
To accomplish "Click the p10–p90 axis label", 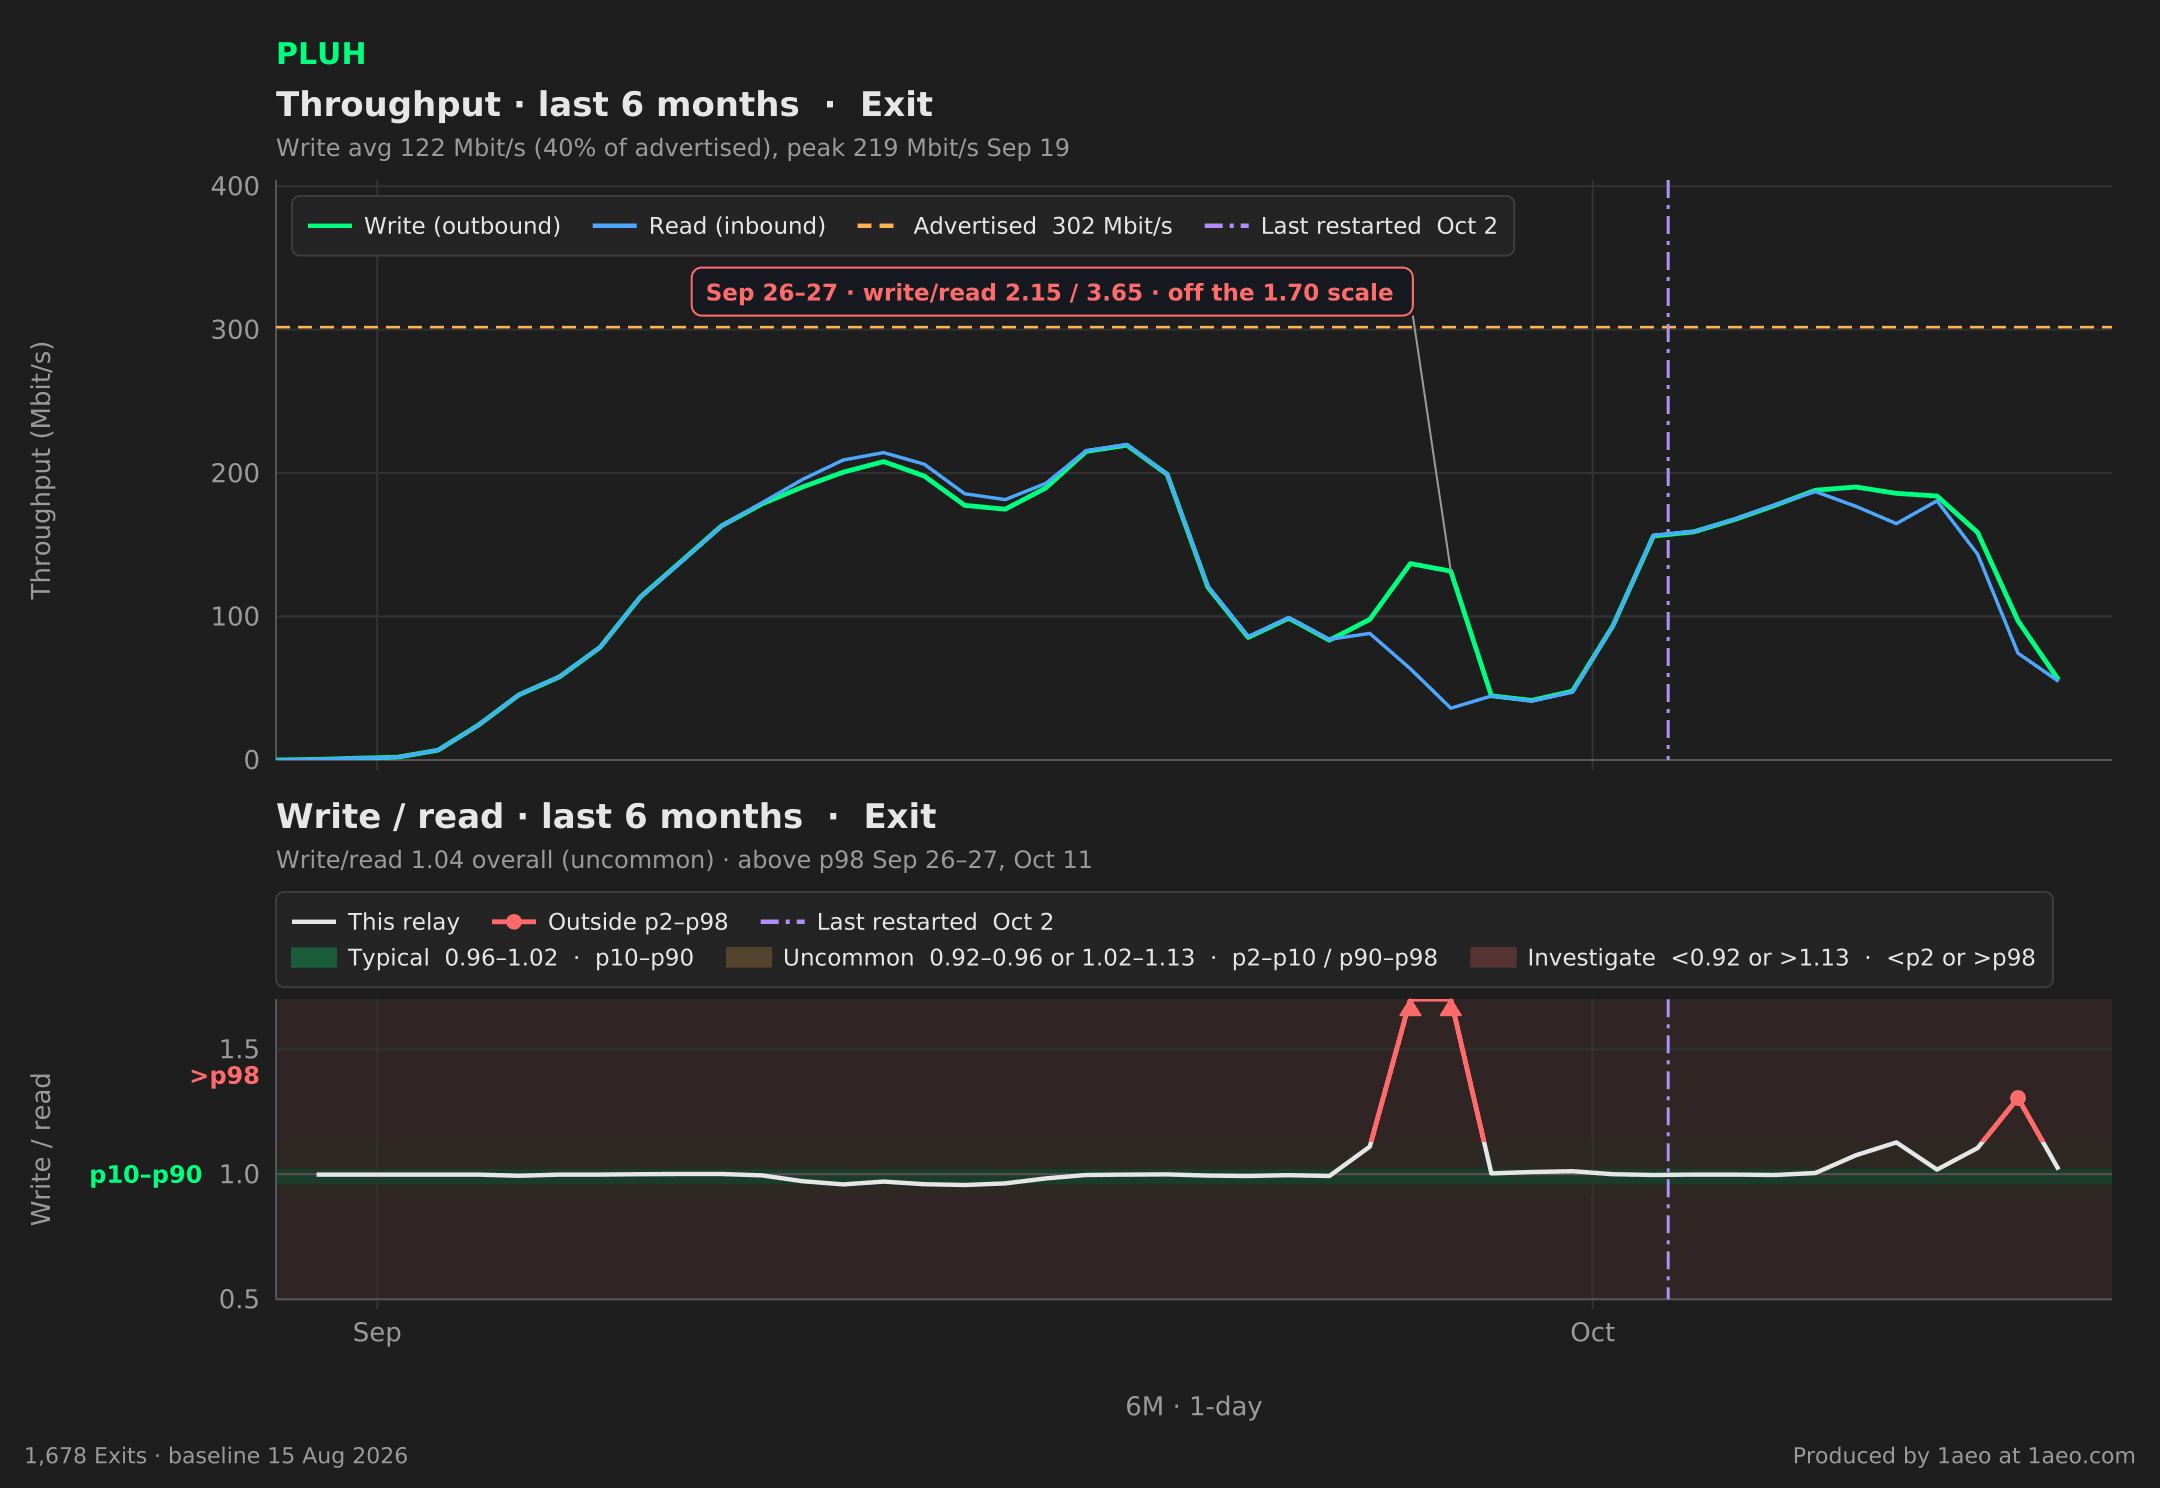I will 146,1175.
